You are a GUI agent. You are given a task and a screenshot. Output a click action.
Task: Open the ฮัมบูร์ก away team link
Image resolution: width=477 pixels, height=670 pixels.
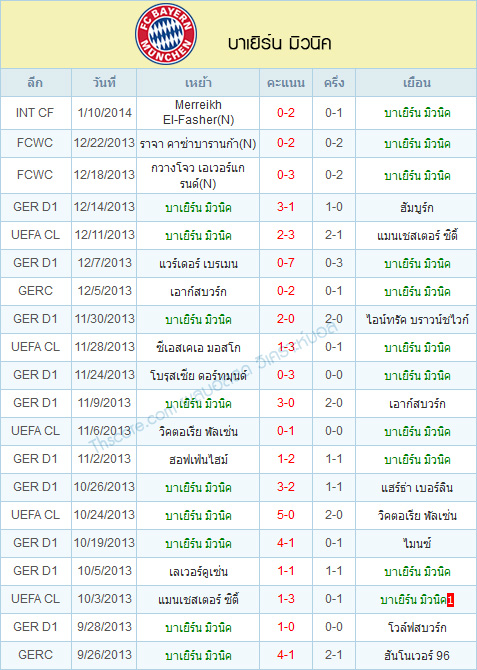point(417,208)
